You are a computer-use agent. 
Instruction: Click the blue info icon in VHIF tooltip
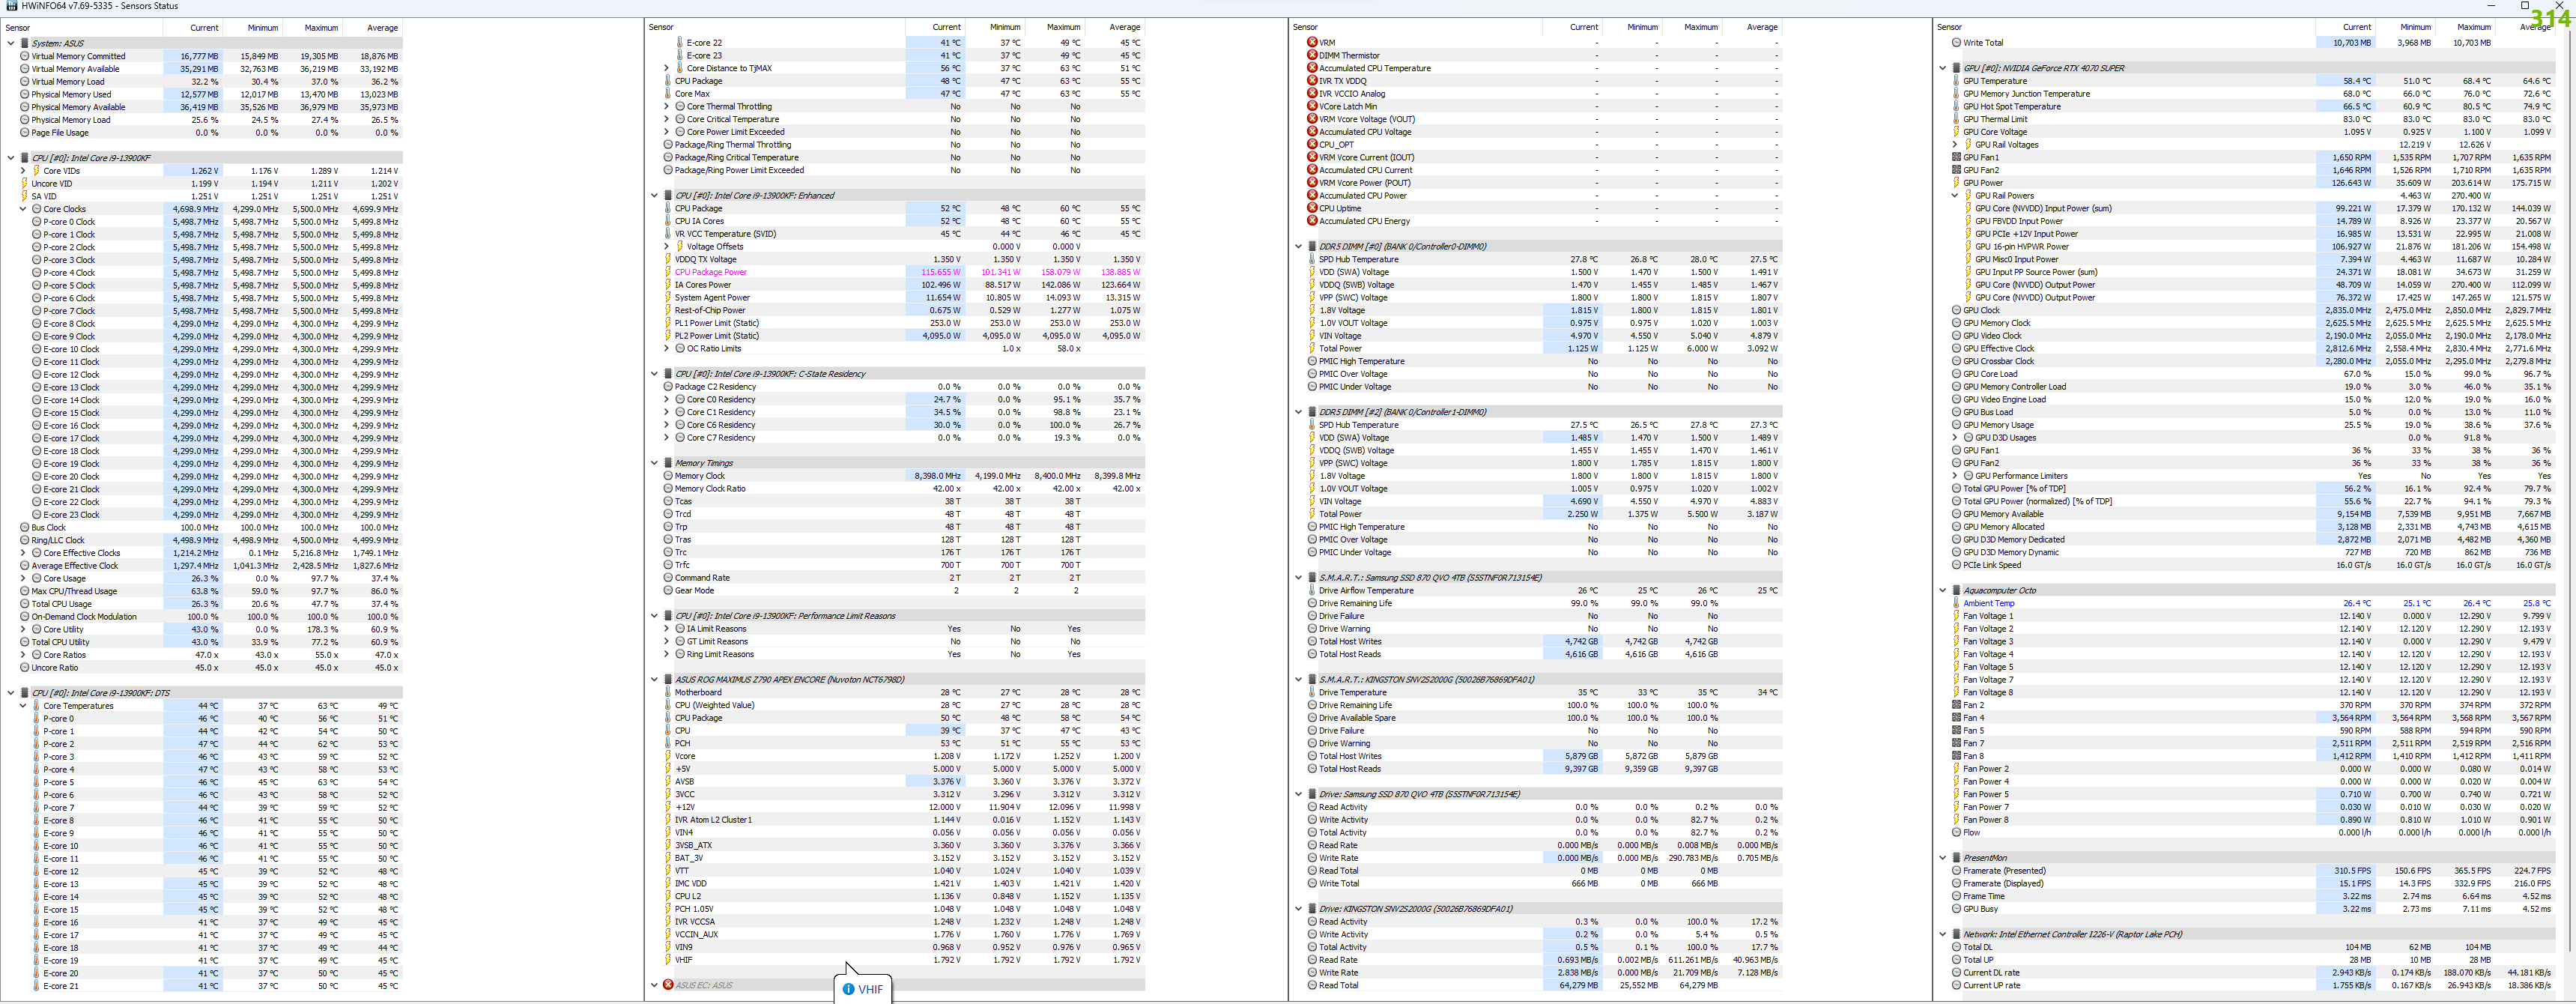pyautogui.click(x=848, y=990)
